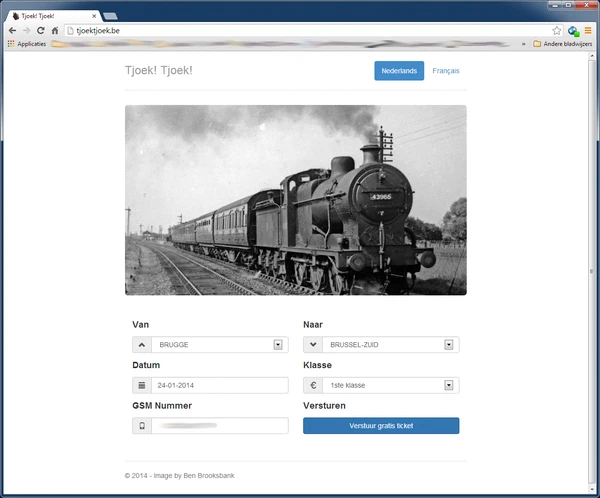Bookmark this page with the star icon
Viewport: 600px width, 498px height.
pos(556,31)
